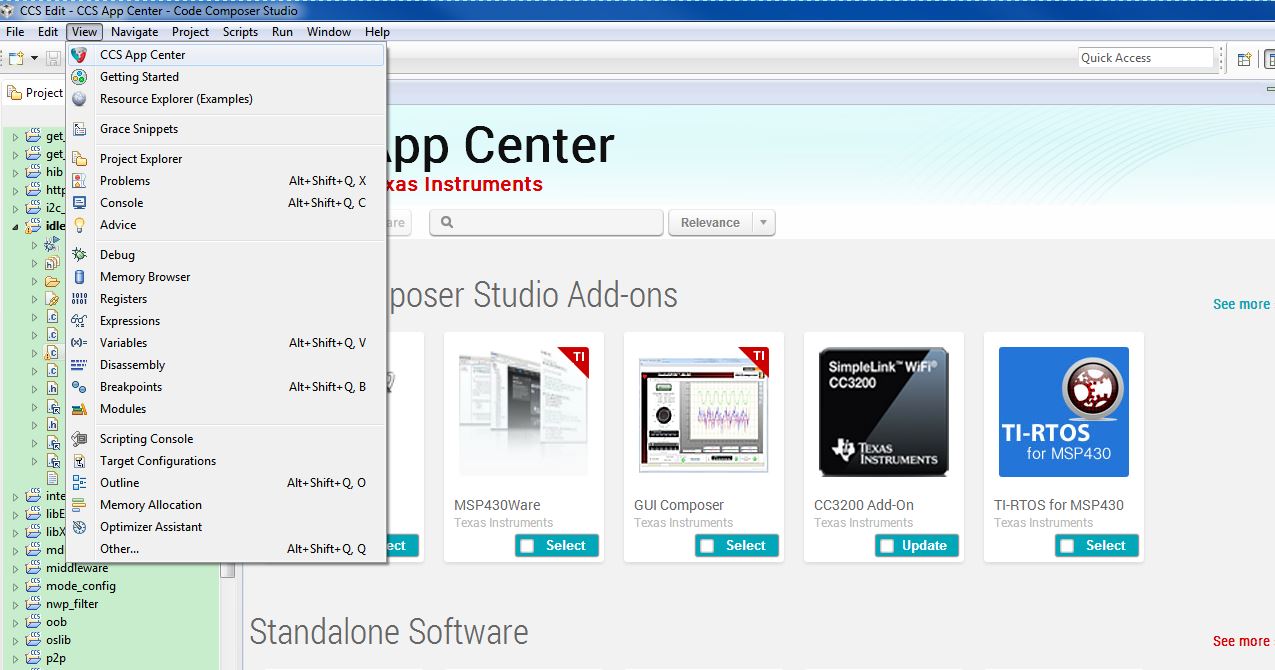Click the GUI Composer thumbnail
Viewport: 1275px width, 670px height.
click(704, 412)
